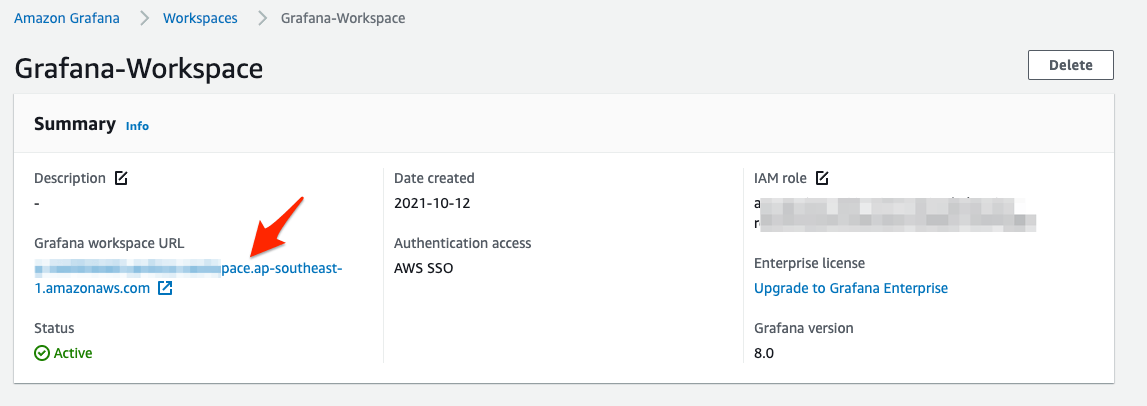This screenshot has height=406, width=1147.
Task: Select the Grafana-Workspace breadcrumb item
Action: pos(343,18)
